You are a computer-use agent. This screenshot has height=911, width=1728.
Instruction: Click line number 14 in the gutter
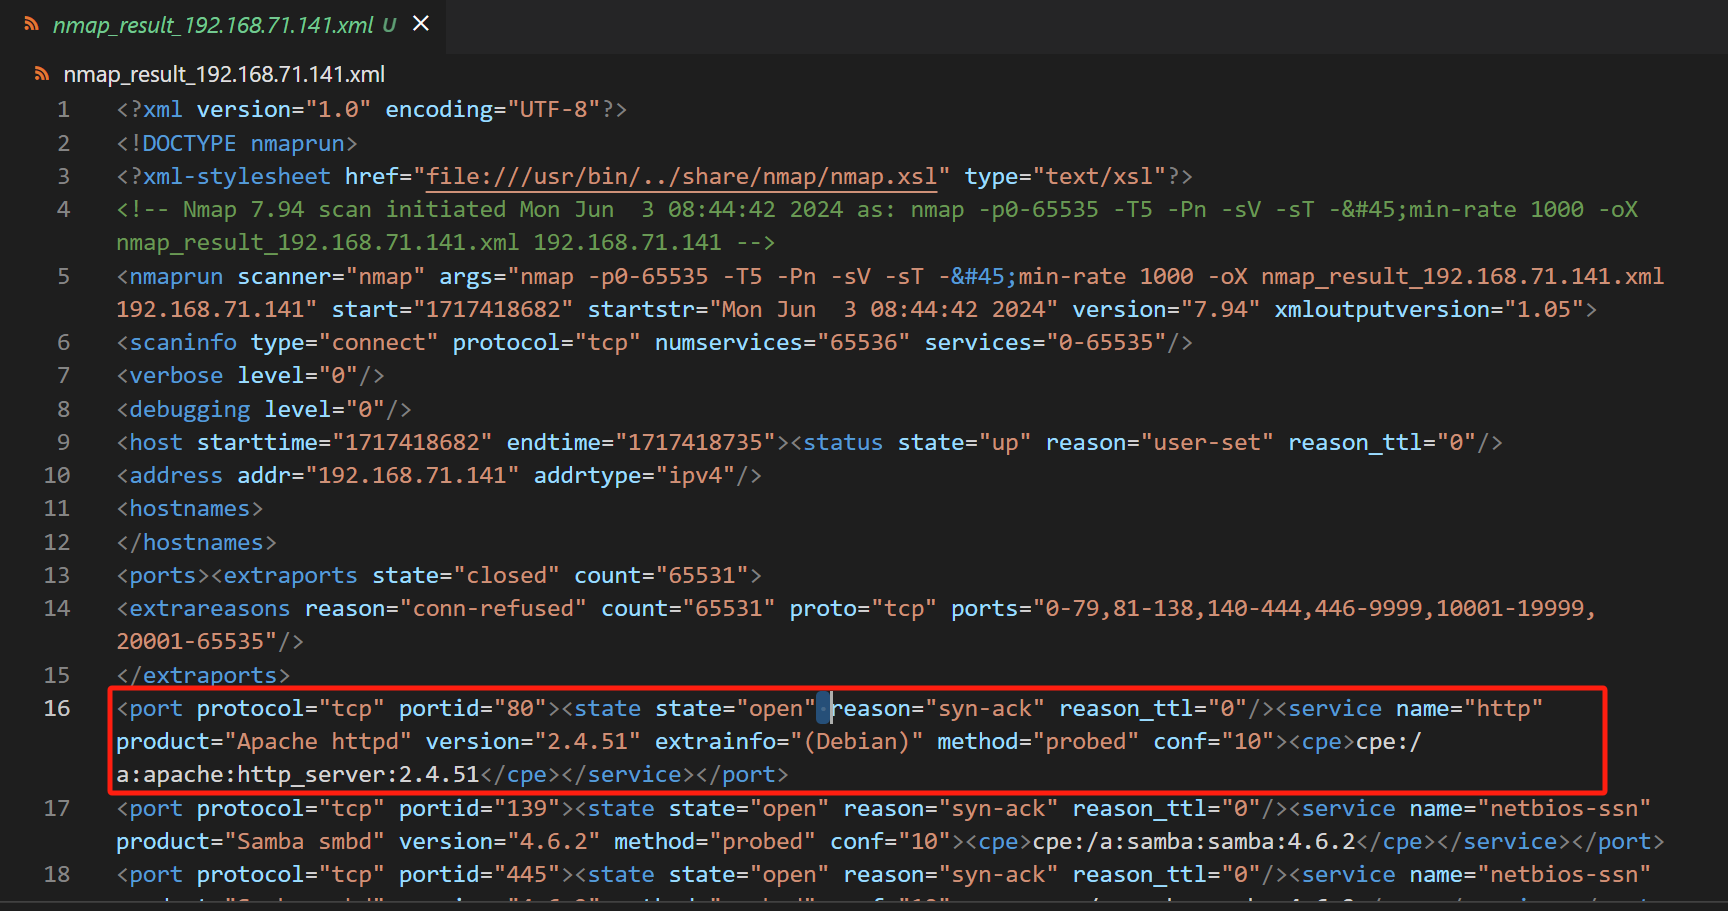coord(57,607)
